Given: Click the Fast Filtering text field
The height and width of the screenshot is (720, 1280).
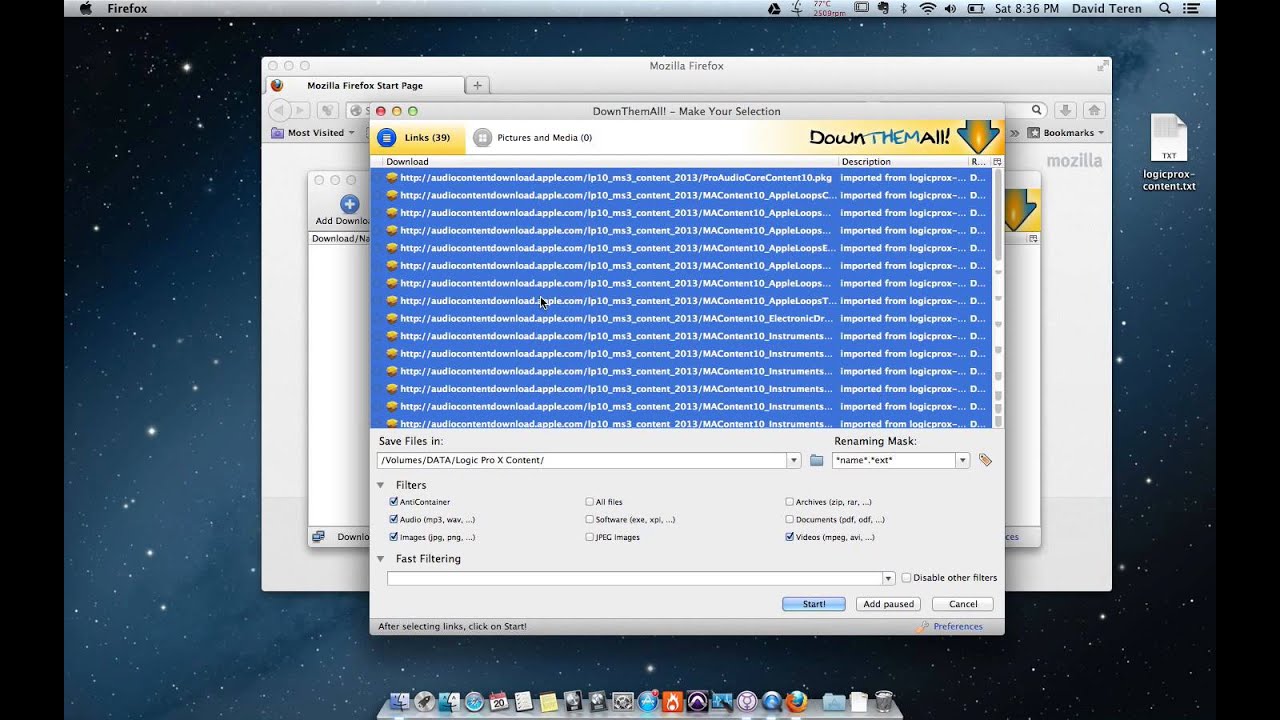Looking at the screenshot, I should coord(634,578).
